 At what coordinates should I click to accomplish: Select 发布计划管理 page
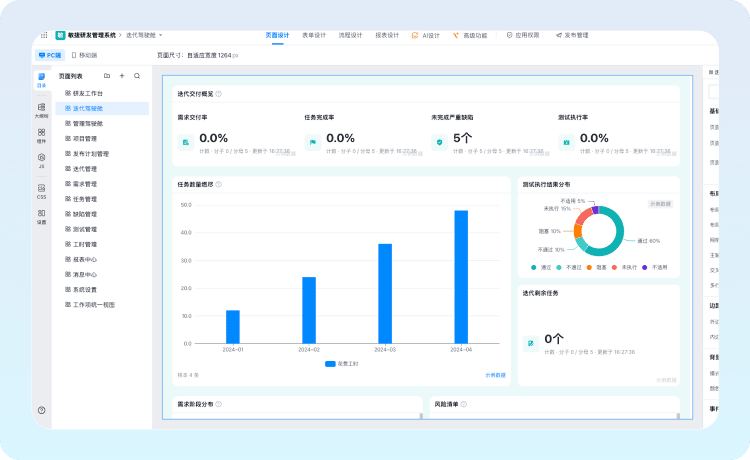click(x=102, y=154)
